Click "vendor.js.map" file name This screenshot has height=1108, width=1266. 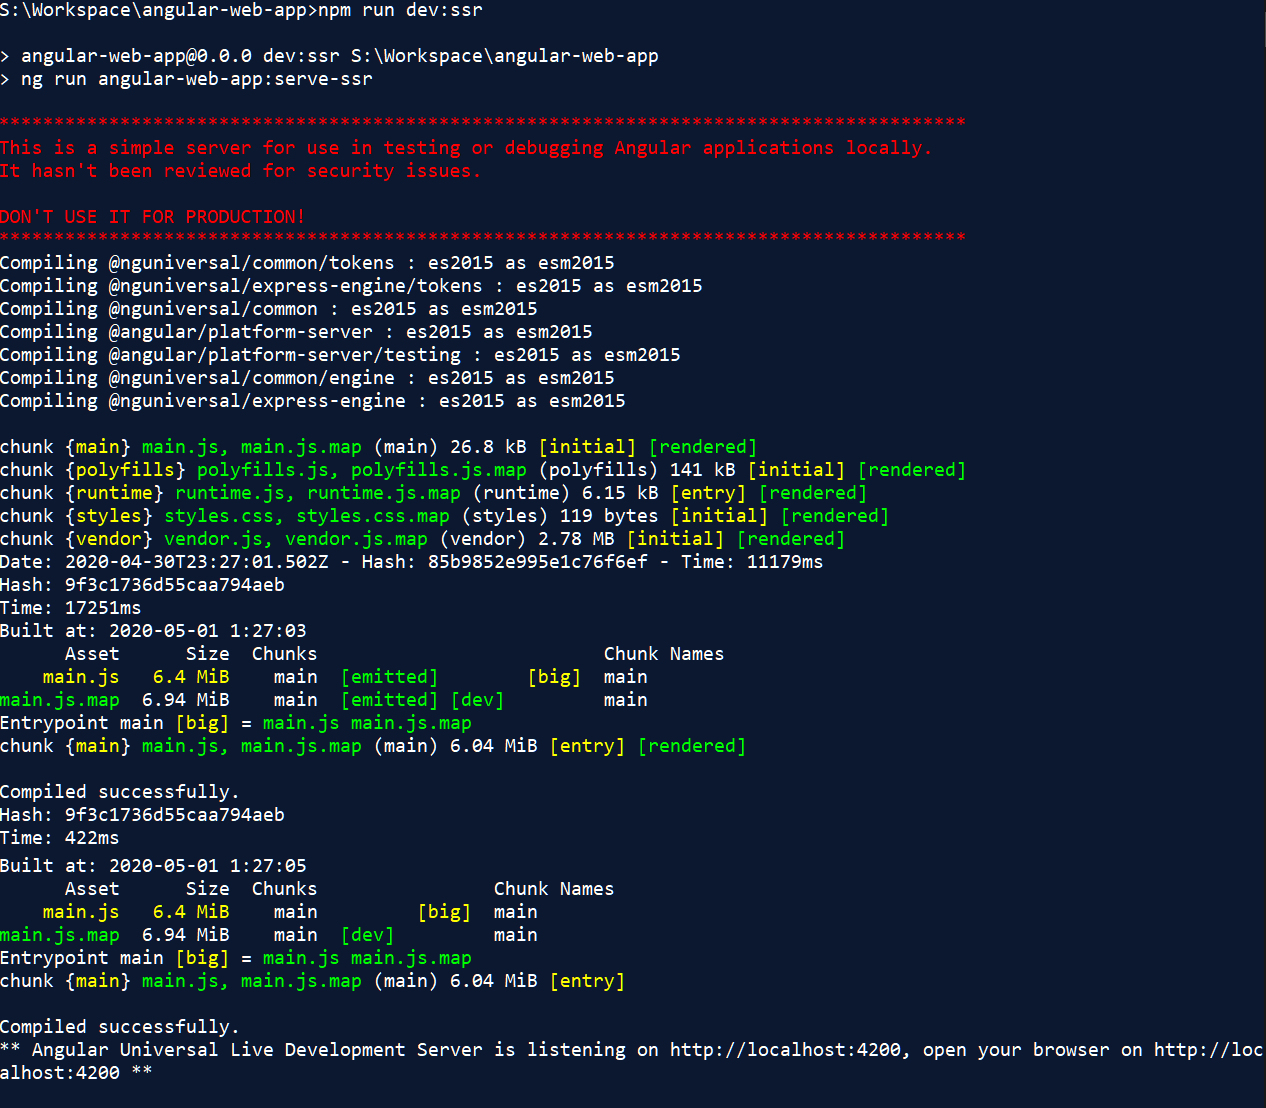(x=356, y=539)
